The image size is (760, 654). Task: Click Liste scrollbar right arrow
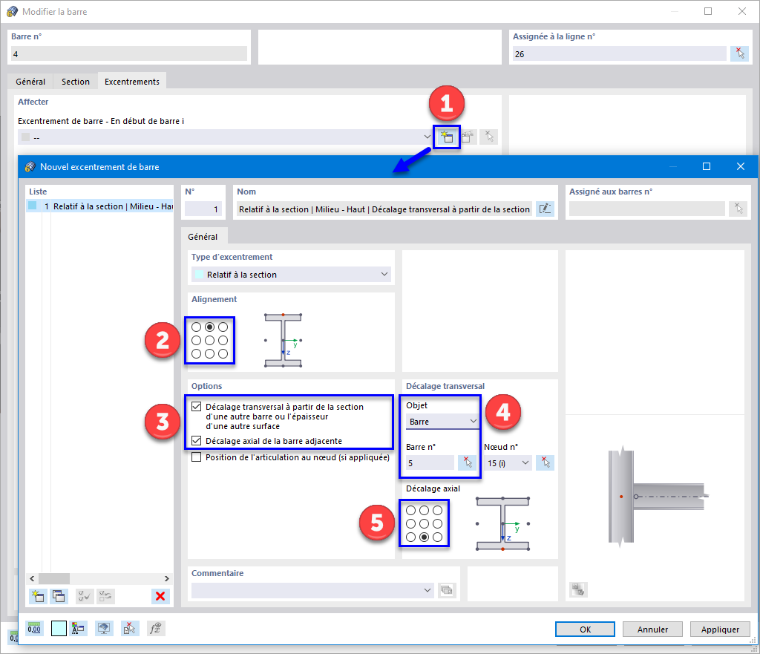coord(167,578)
